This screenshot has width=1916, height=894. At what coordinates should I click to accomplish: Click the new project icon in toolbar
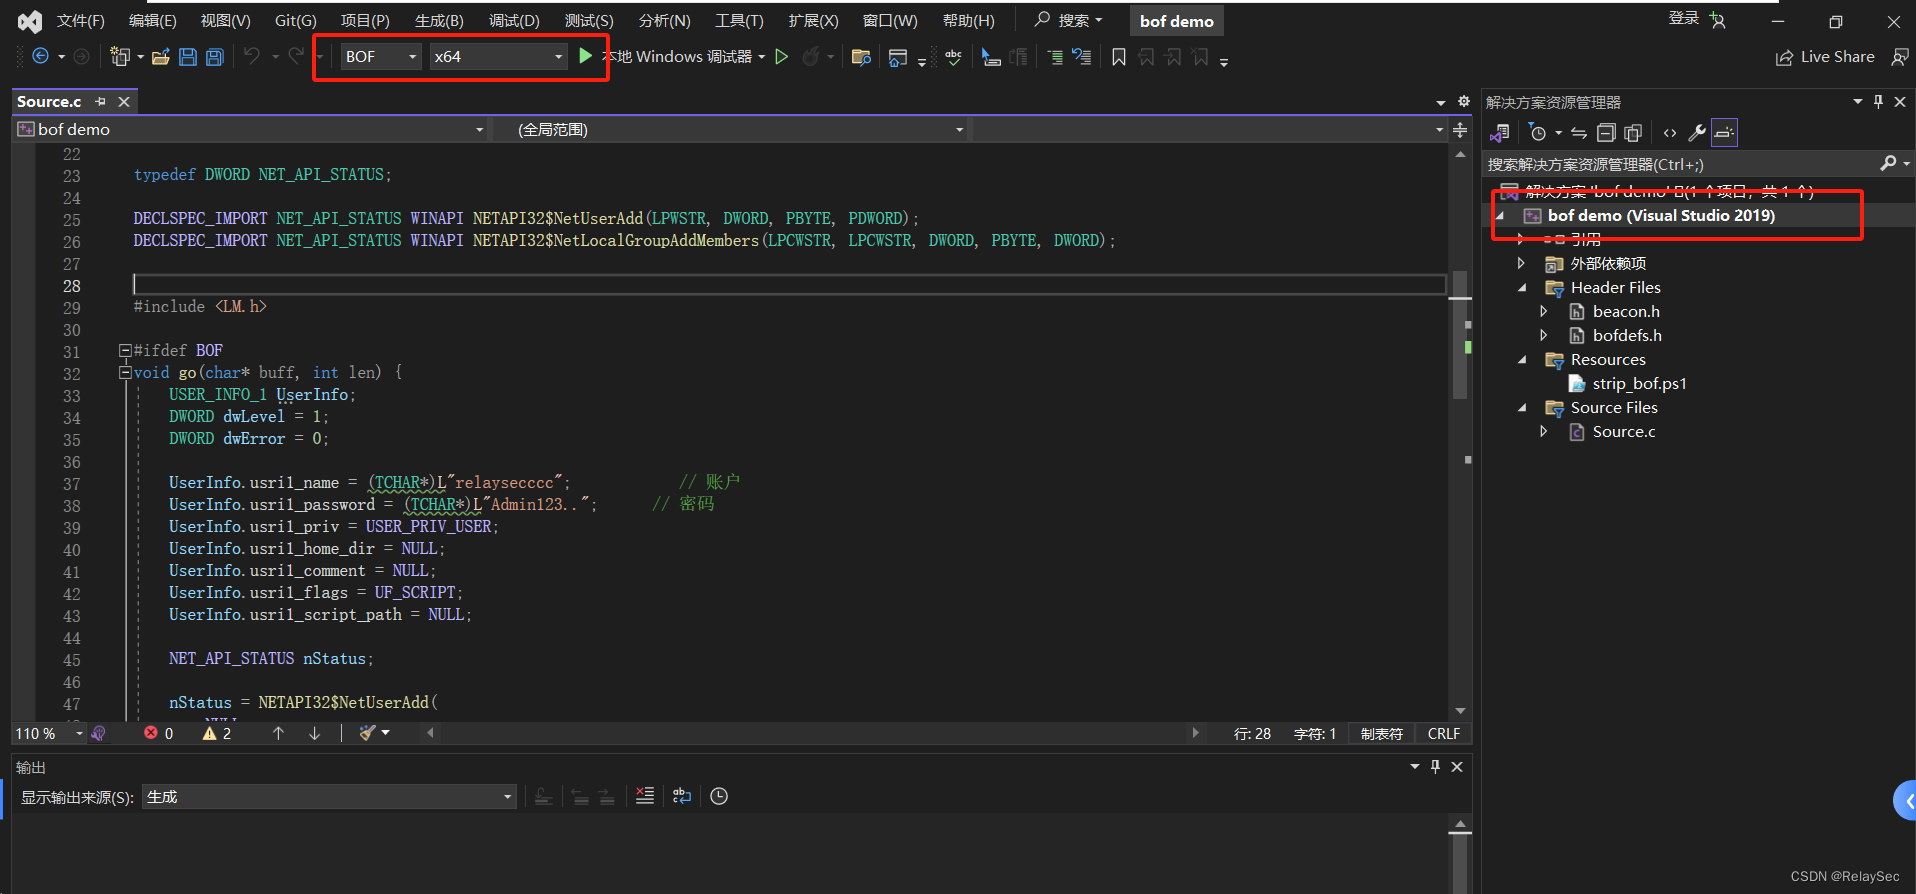point(121,57)
